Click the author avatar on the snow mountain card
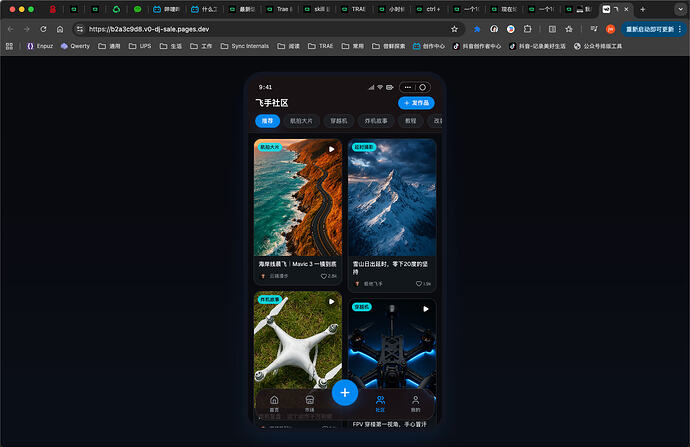 (357, 284)
